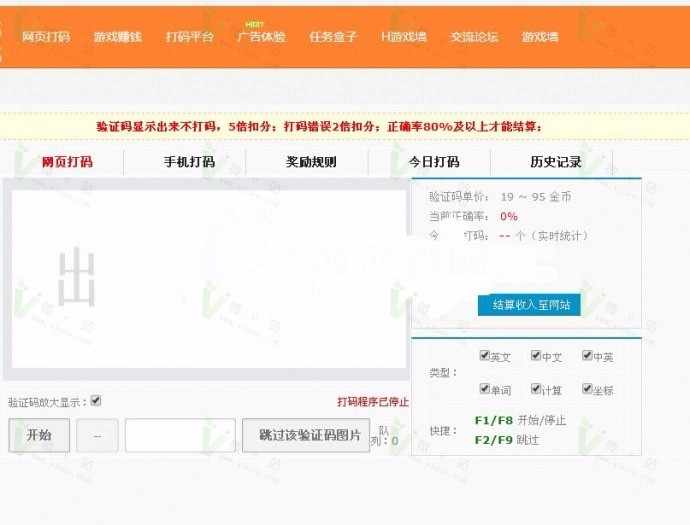690x525 pixels.
Task: Click the 0% accuracy value
Action: pos(509,217)
